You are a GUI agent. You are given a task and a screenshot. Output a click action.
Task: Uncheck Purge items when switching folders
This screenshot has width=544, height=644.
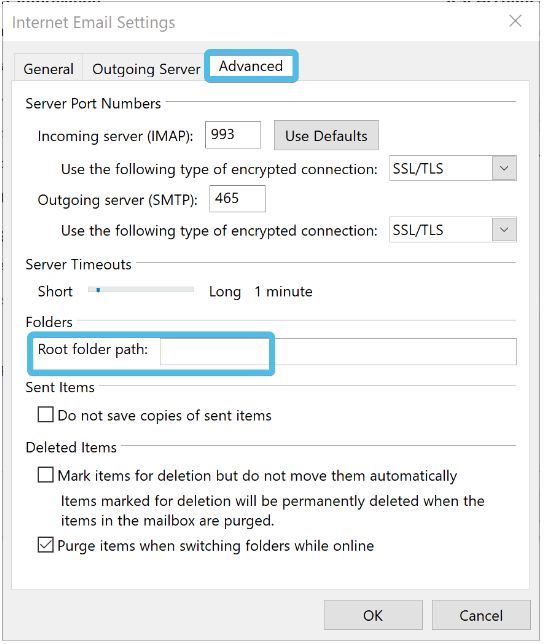click(46, 545)
